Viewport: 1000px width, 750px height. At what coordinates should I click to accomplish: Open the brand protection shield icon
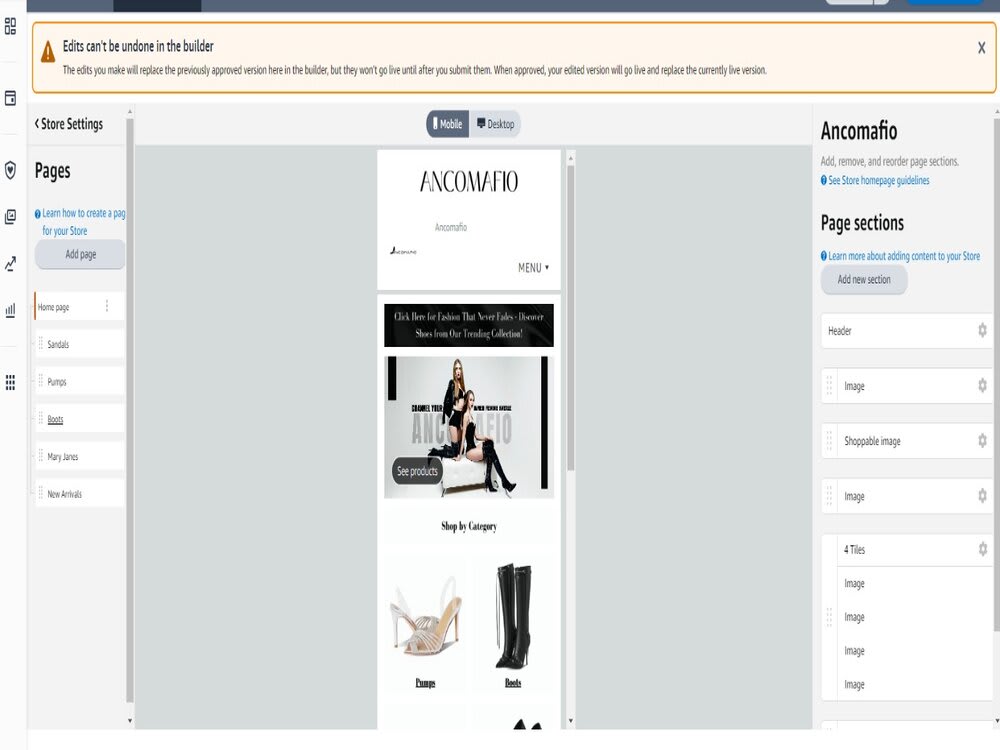coord(10,170)
